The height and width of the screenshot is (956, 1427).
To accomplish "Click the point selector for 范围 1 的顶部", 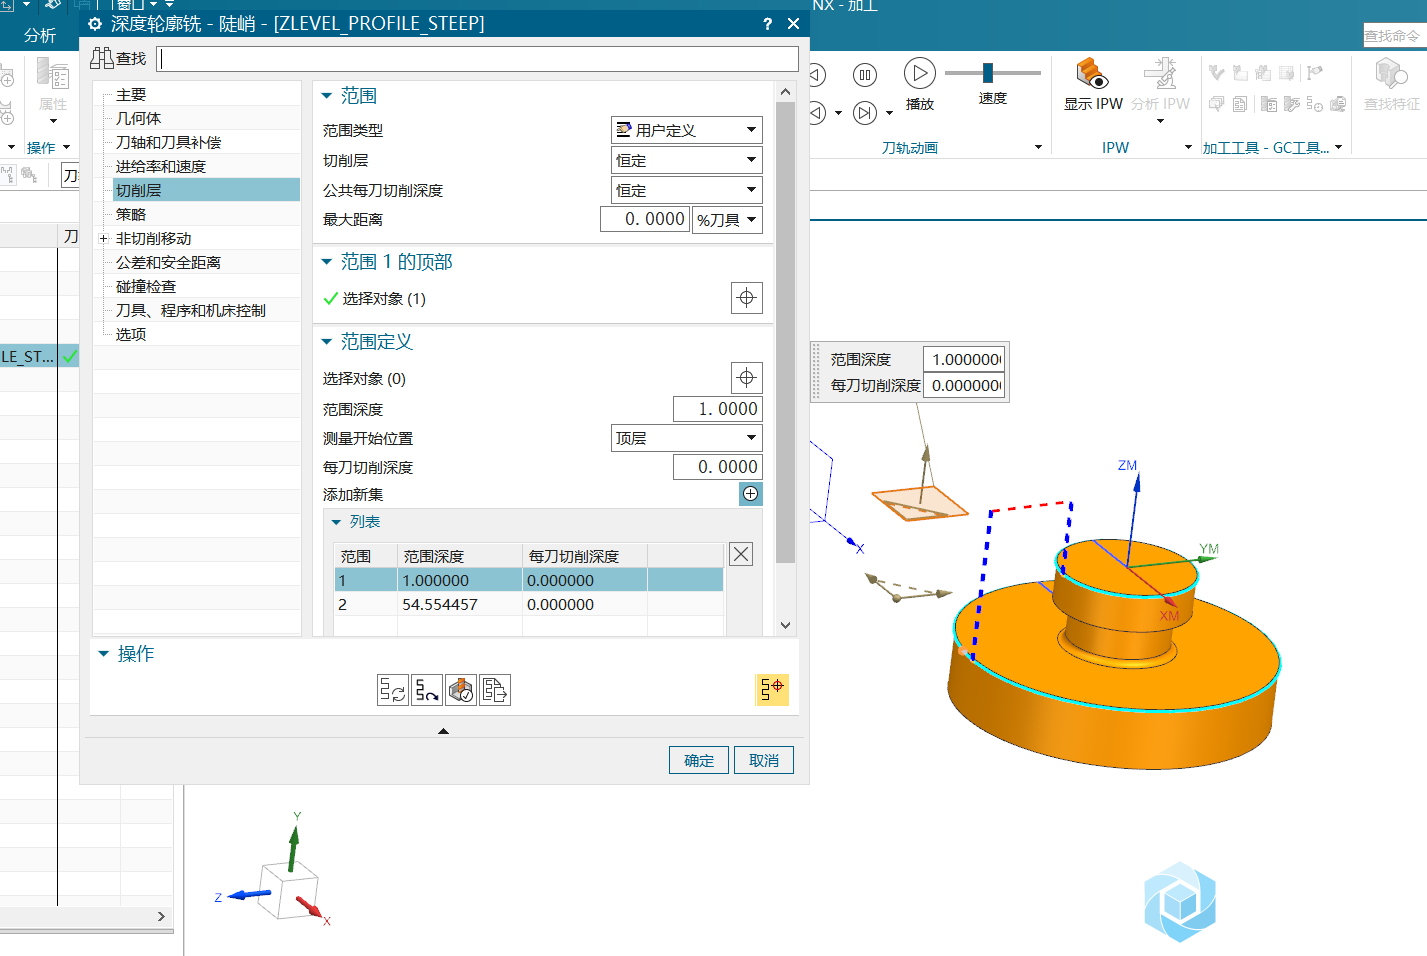I will (x=747, y=298).
